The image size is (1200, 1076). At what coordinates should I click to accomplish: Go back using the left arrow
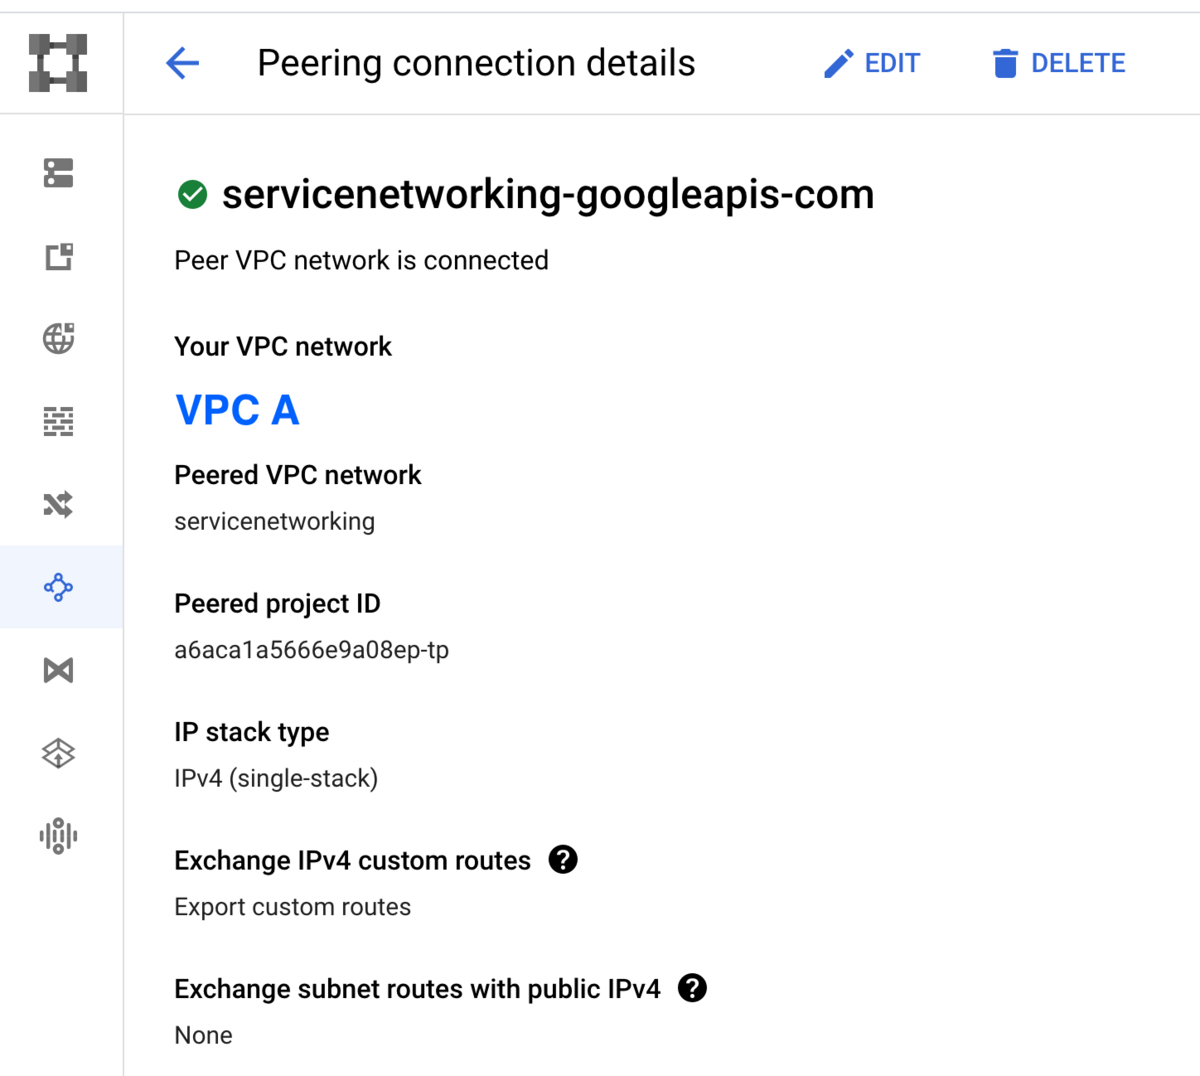(182, 63)
